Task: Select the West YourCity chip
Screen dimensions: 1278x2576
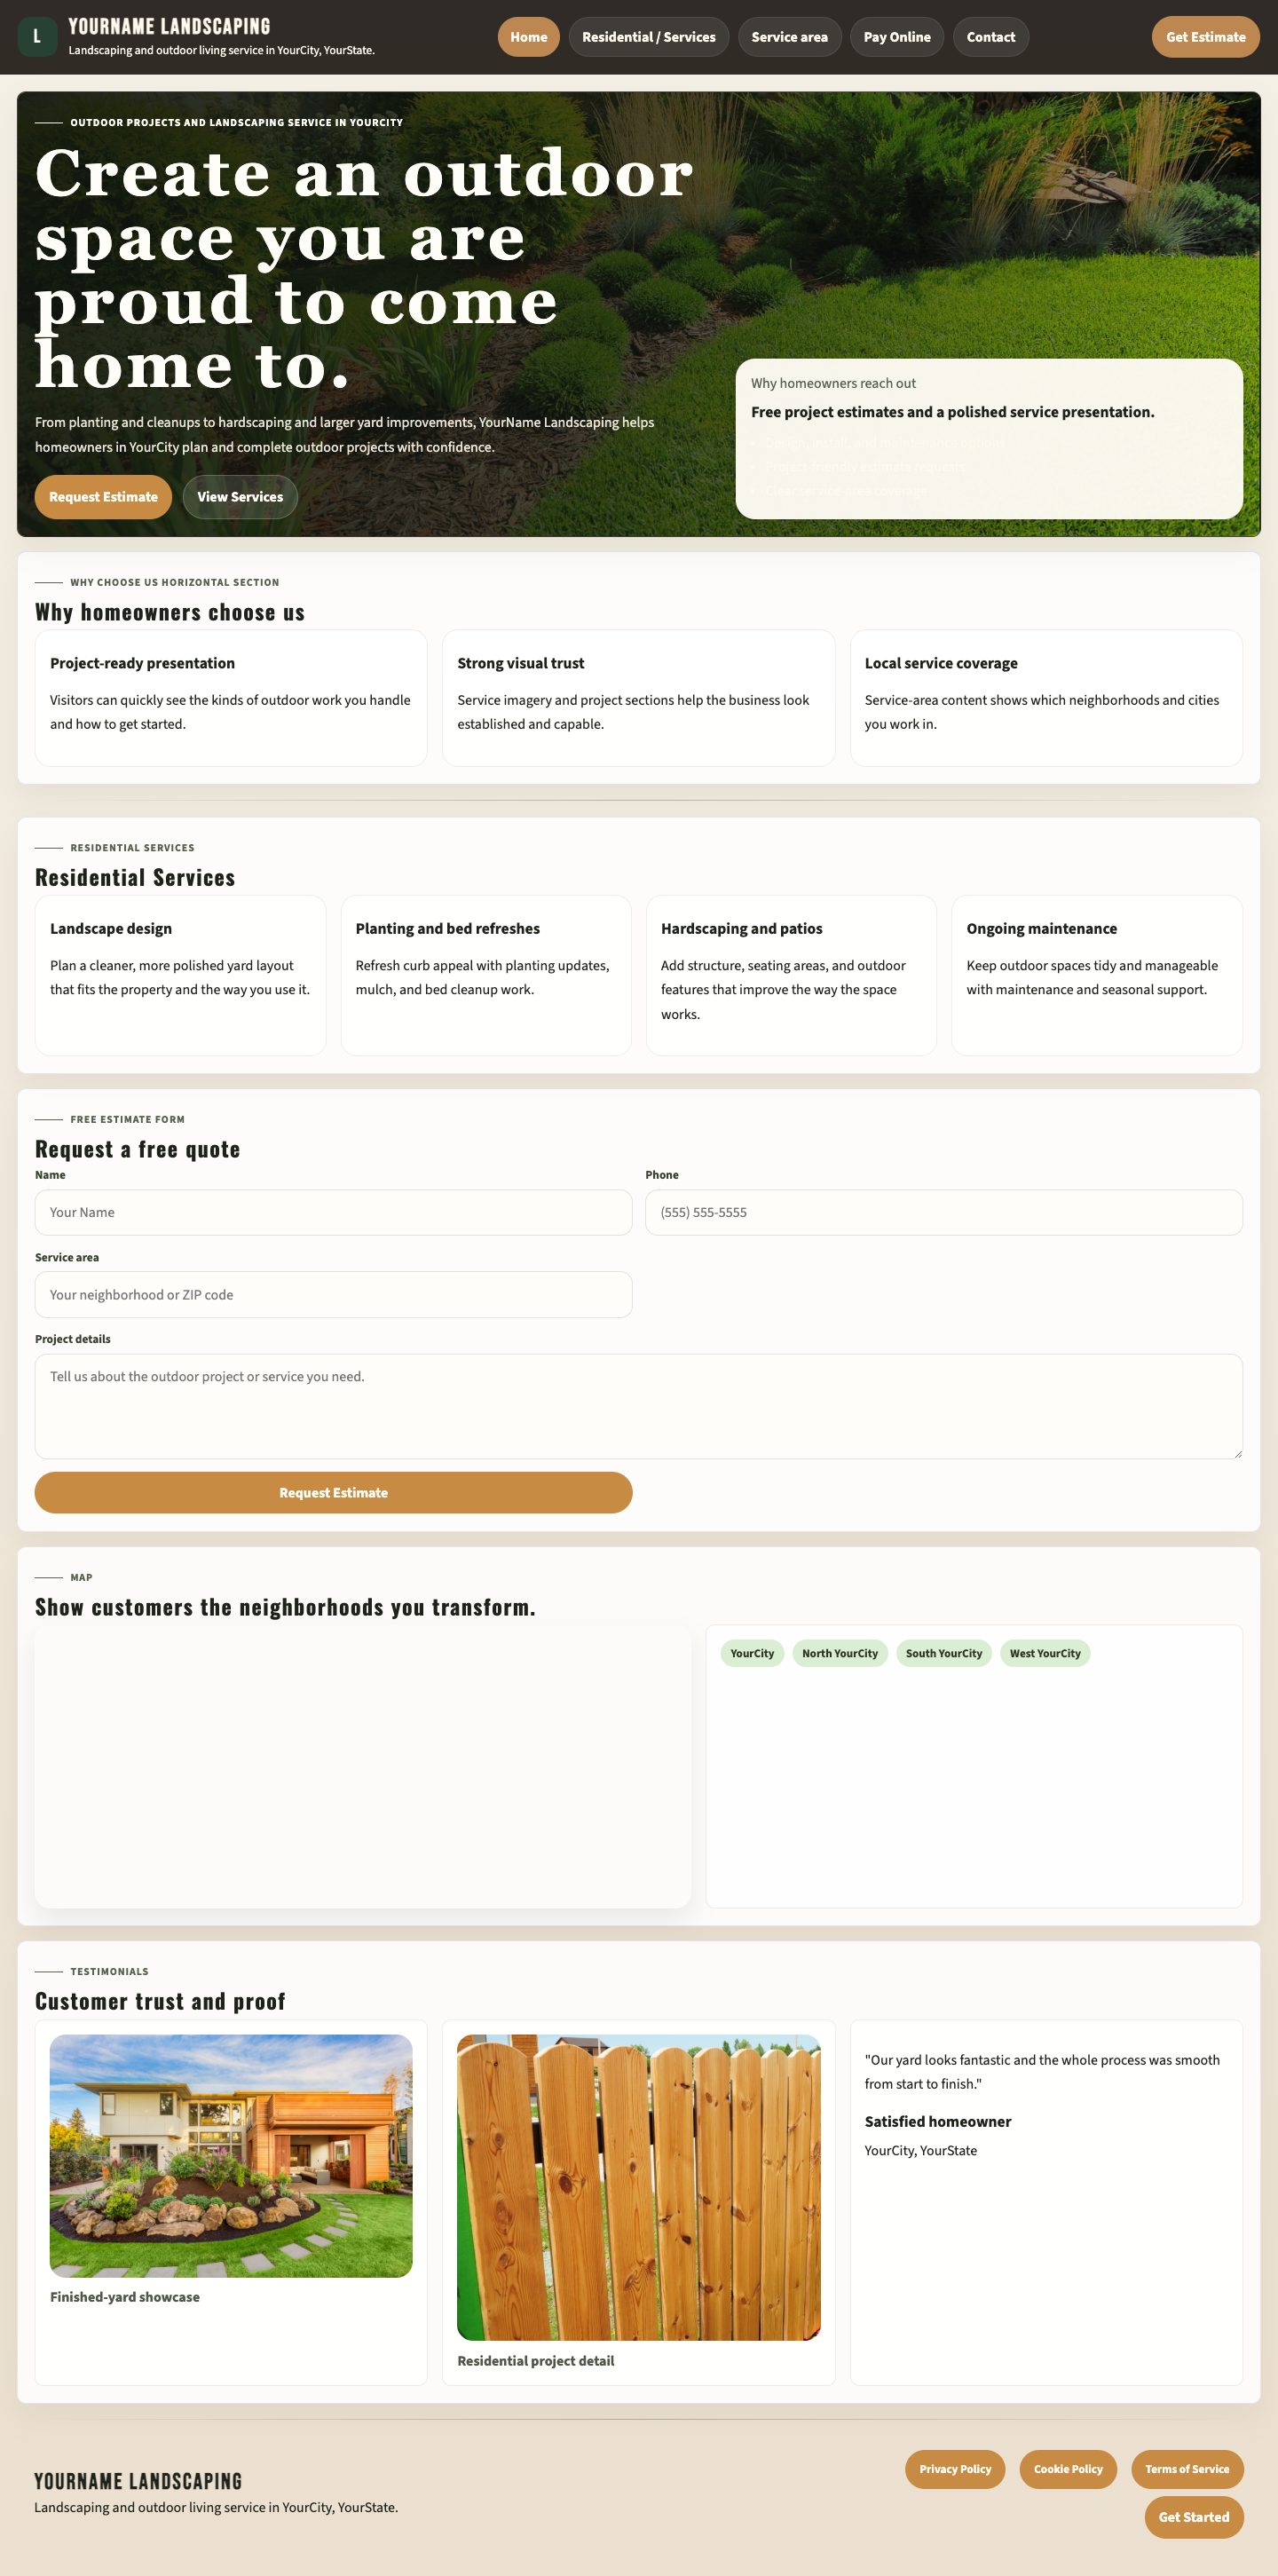Action: [1045, 1653]
